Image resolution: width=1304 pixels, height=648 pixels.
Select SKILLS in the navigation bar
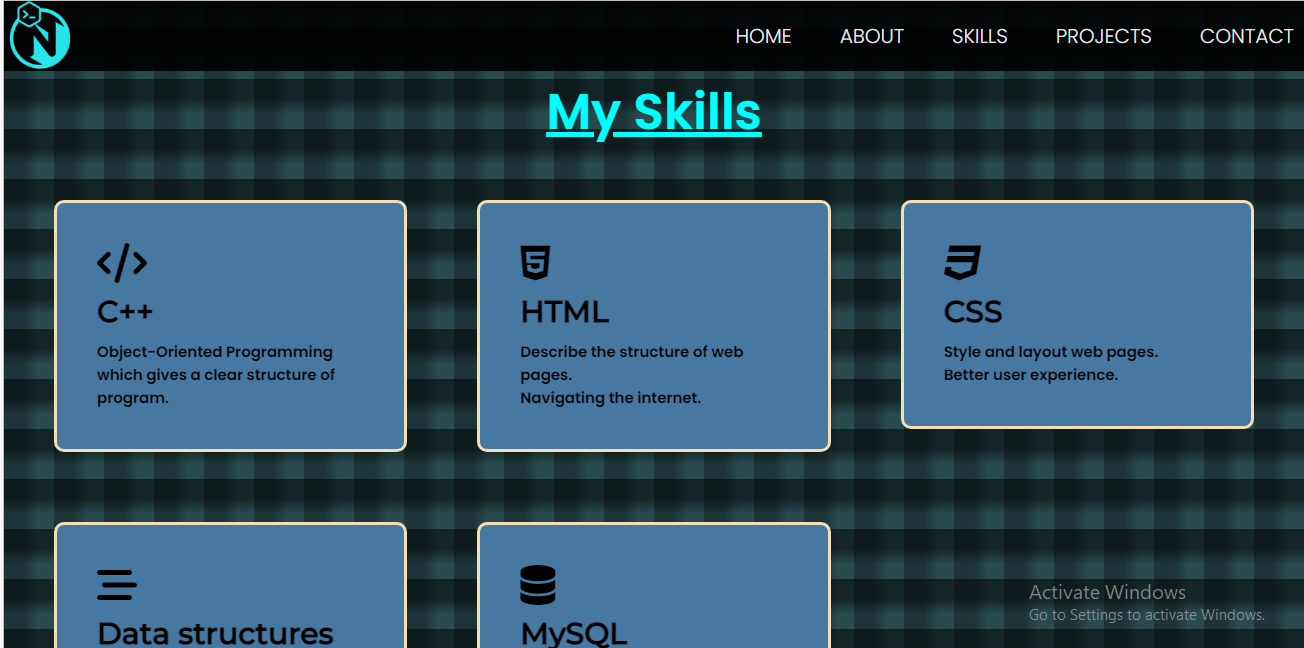tap(979, 36)
